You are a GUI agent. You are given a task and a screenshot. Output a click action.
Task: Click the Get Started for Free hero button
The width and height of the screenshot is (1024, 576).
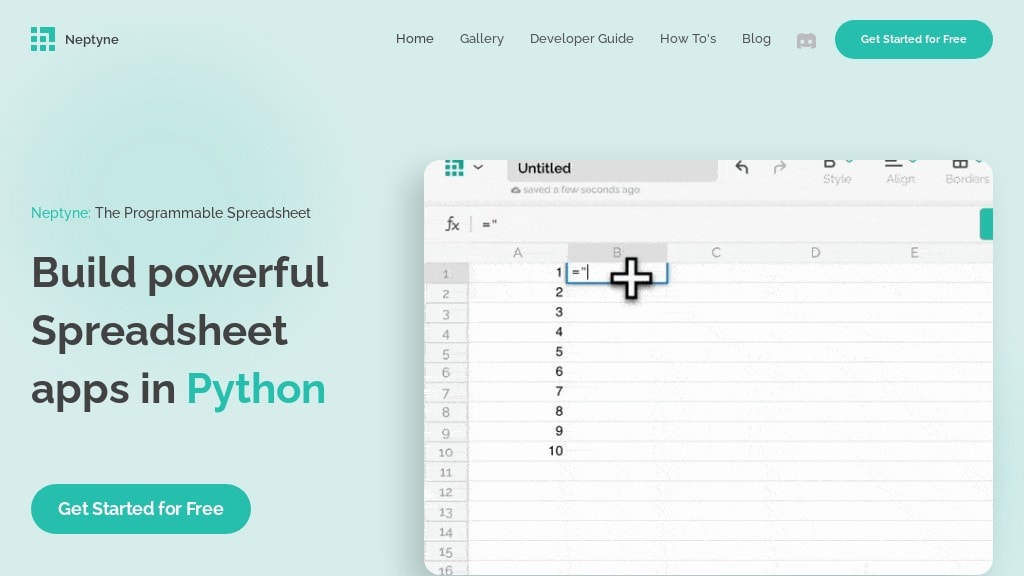coord(140,508)
